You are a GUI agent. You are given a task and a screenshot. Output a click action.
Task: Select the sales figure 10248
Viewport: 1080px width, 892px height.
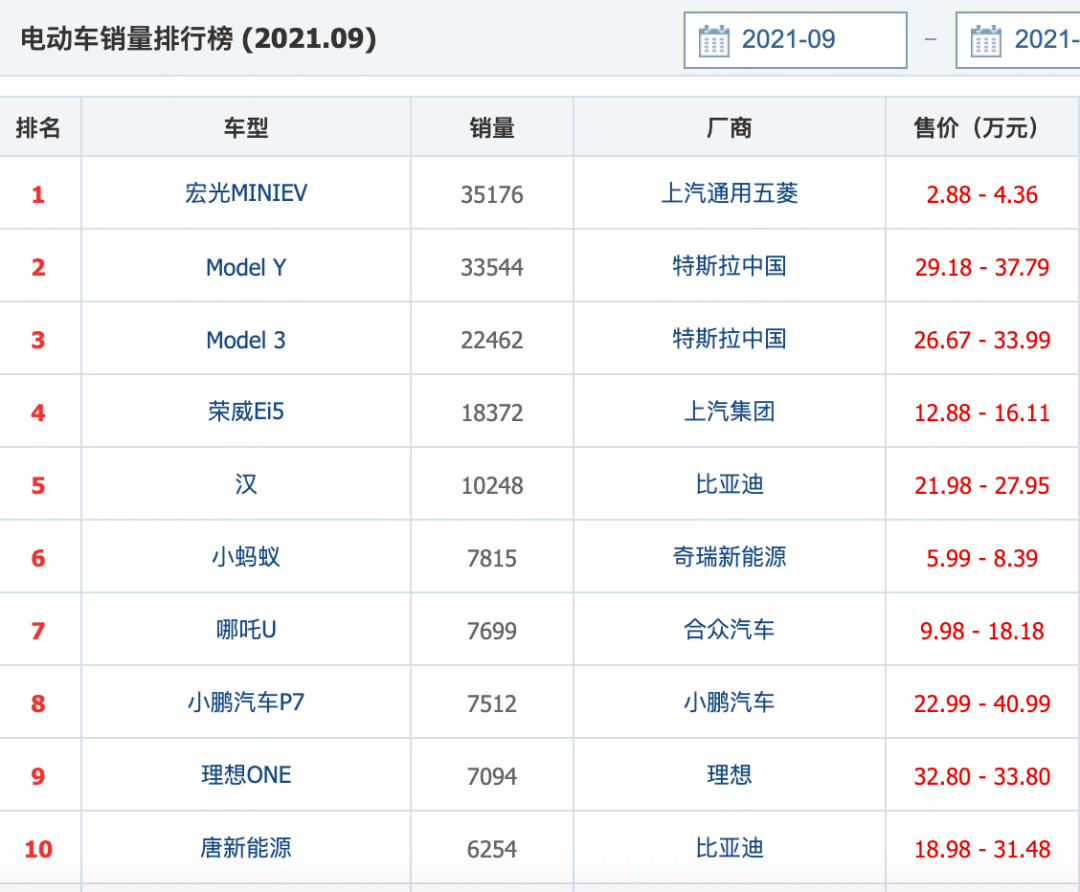point(492,486)
